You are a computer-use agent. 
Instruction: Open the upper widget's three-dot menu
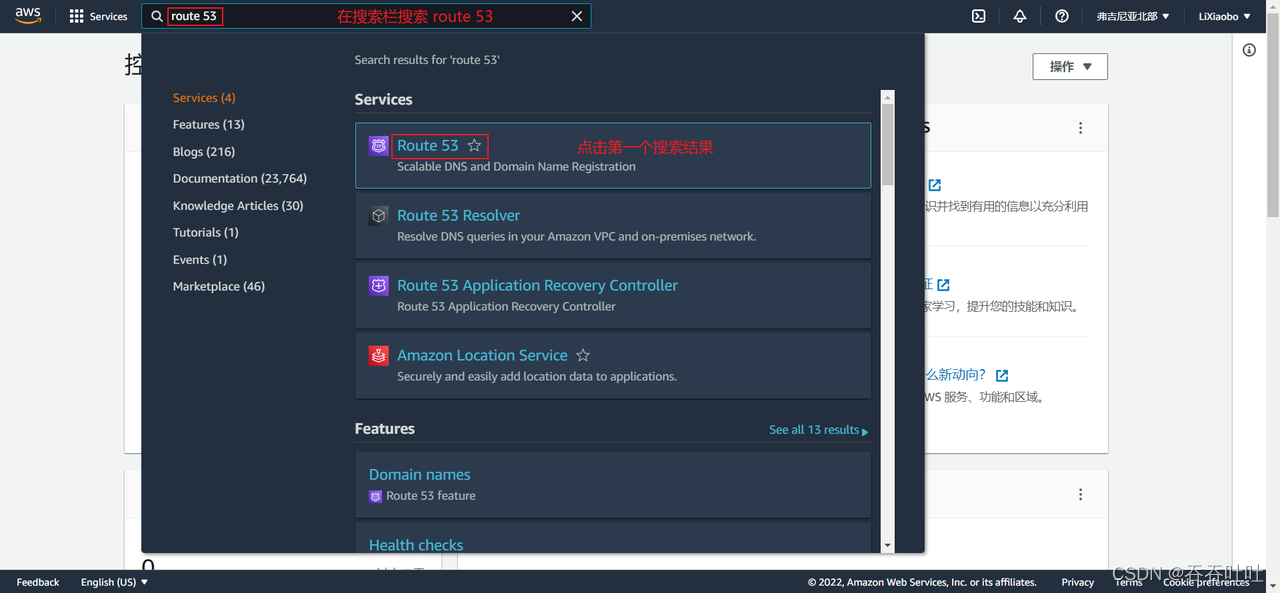point(1080,128)
